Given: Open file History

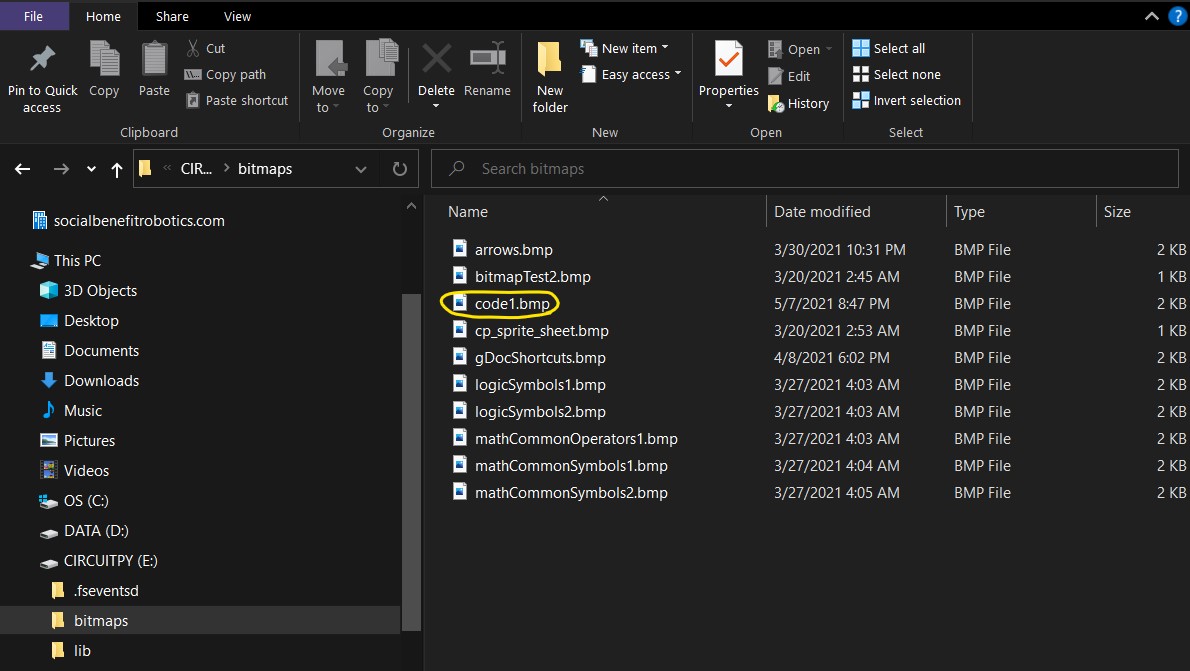Looking at the screenshot, I should (798, 103).
